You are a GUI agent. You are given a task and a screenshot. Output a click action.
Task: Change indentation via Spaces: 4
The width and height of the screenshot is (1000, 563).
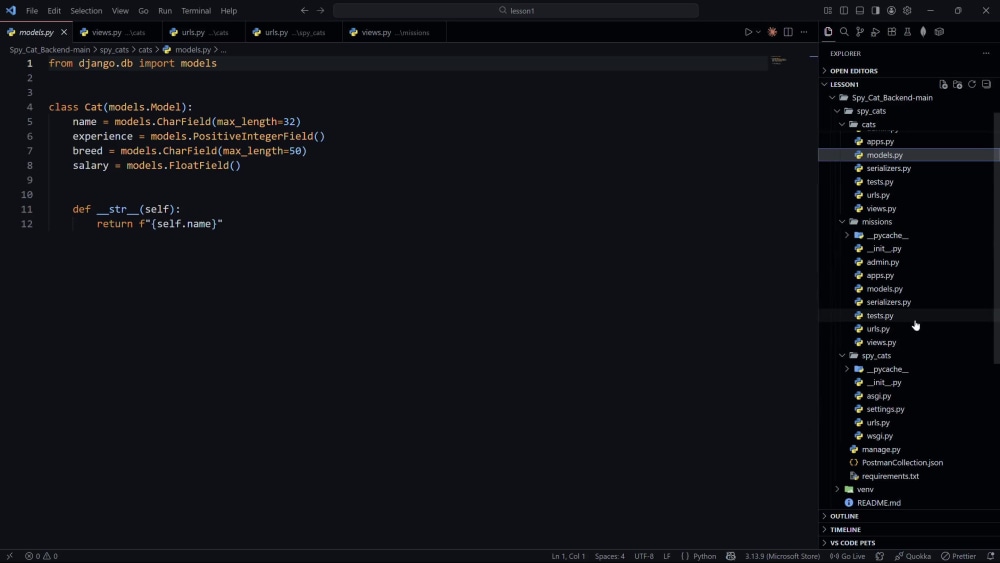[x=610, y=556]
